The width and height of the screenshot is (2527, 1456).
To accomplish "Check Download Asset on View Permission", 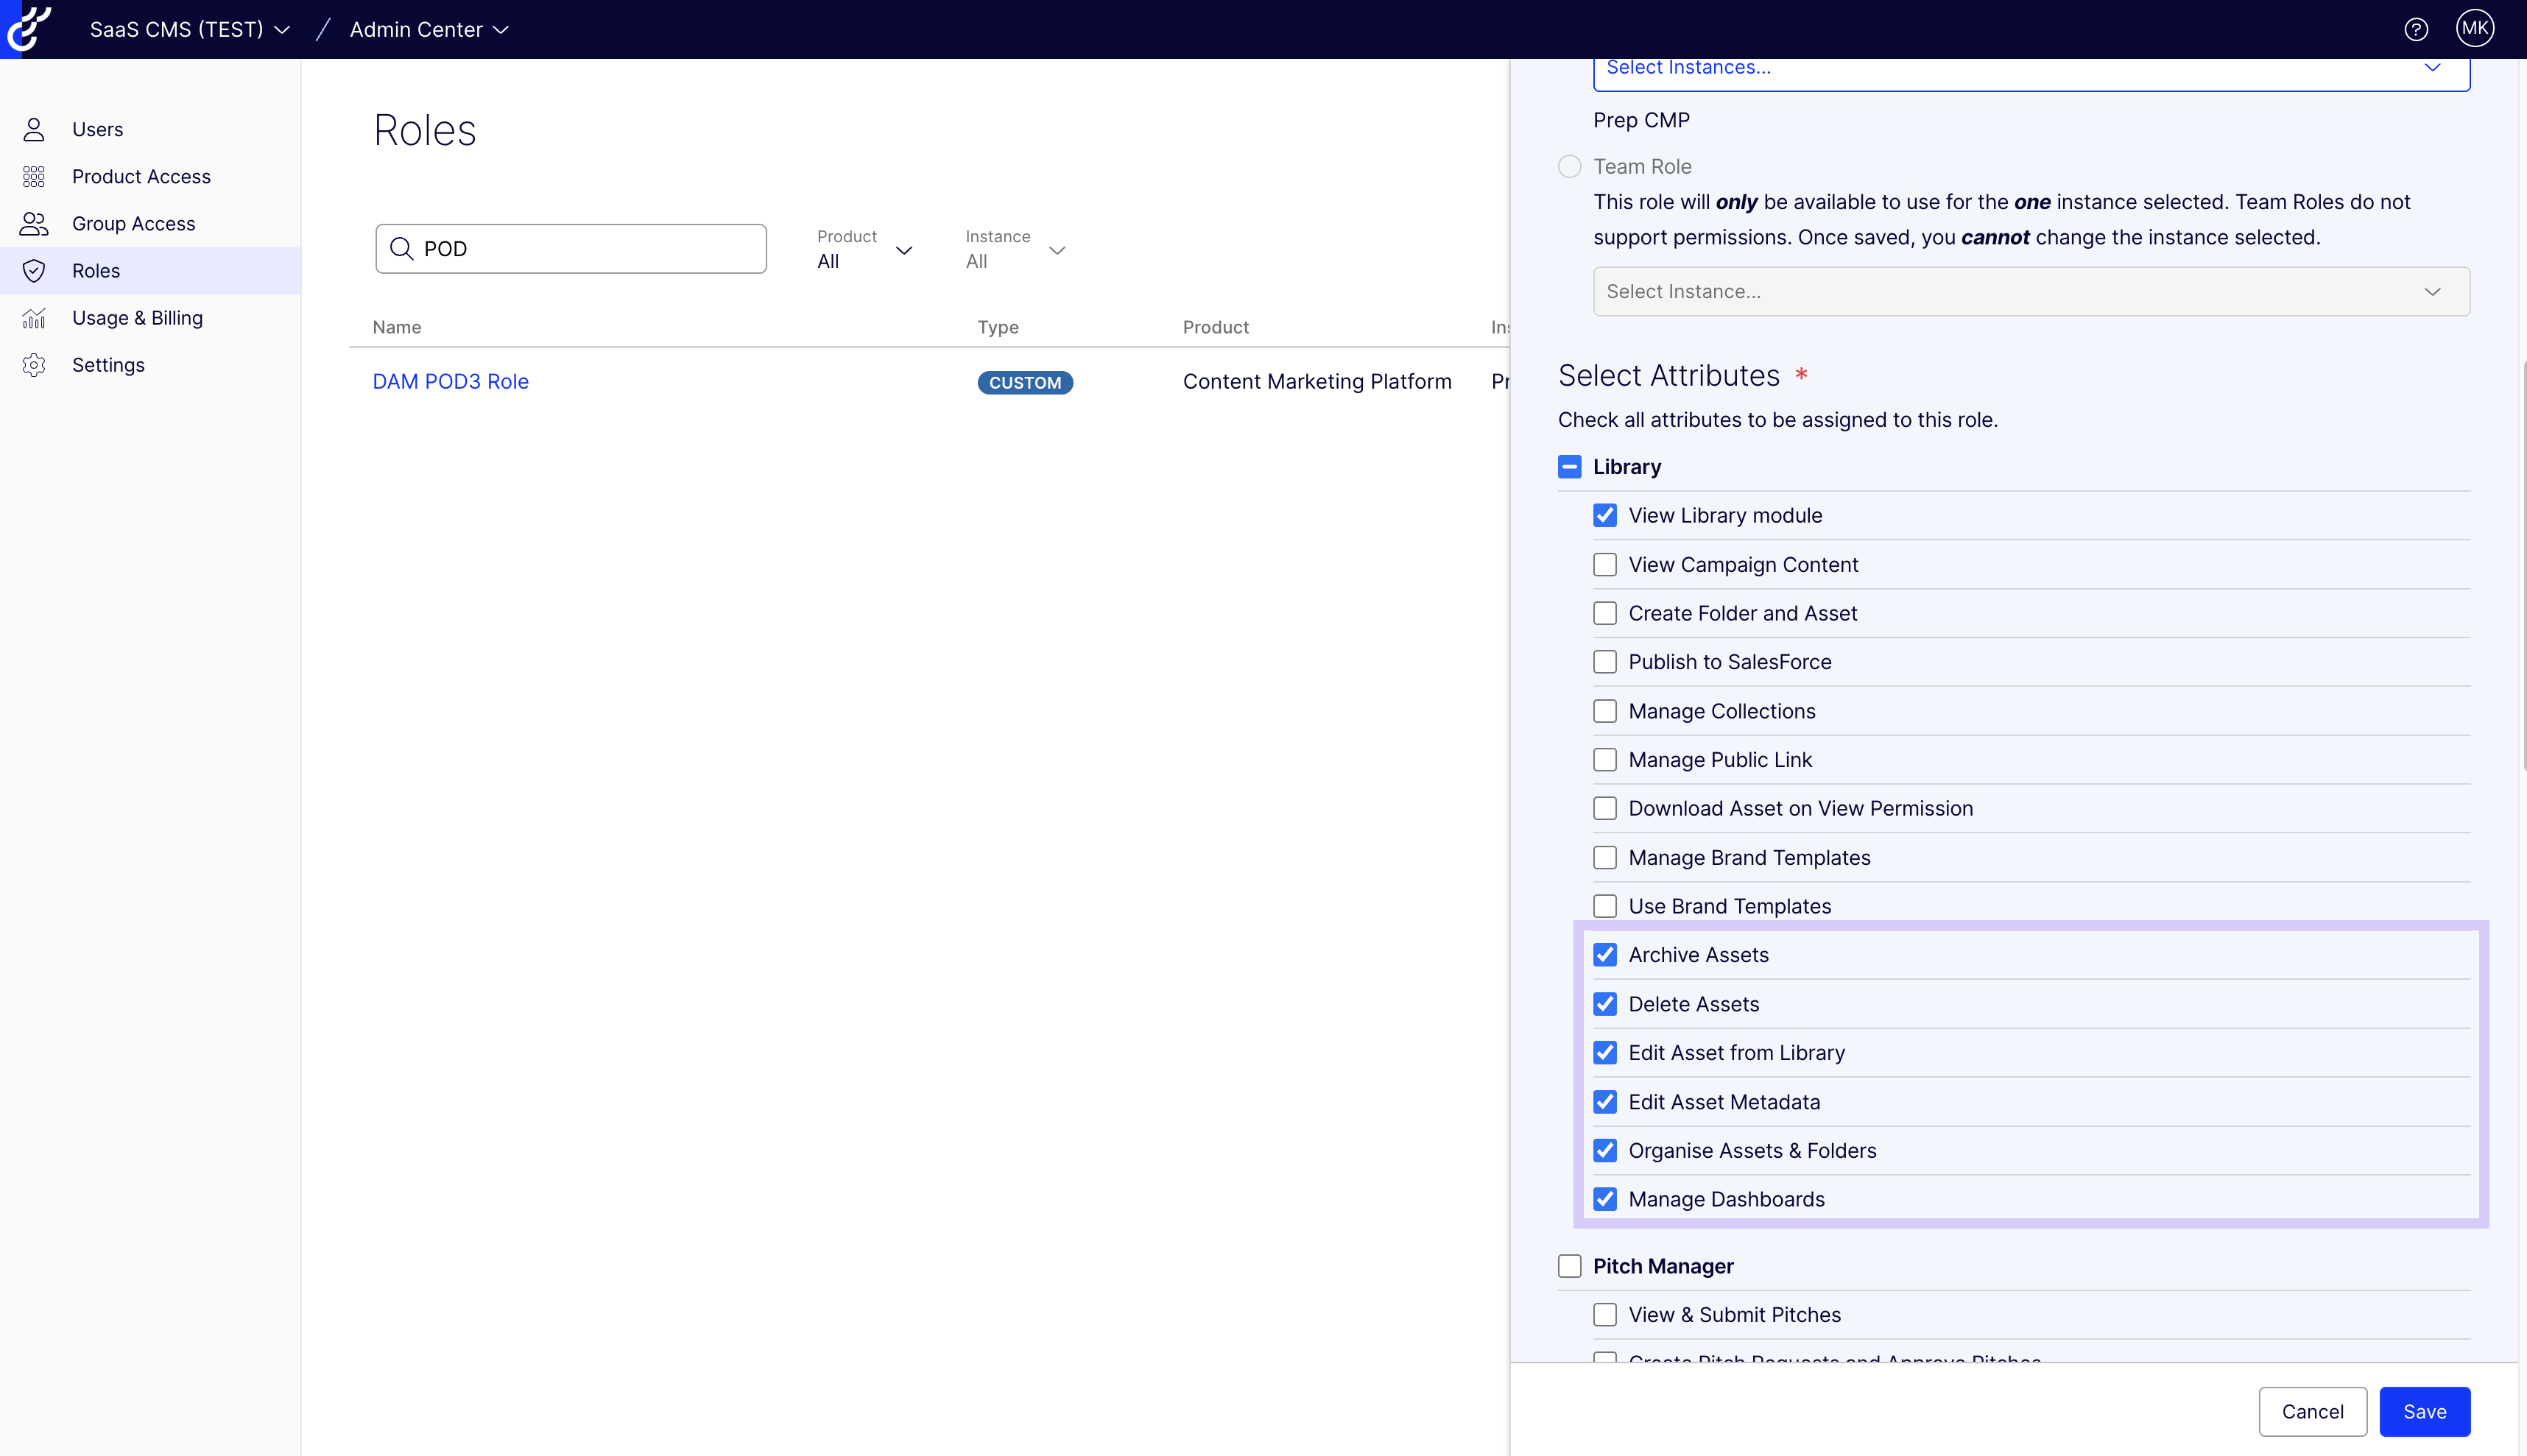I will (1604, 808).
